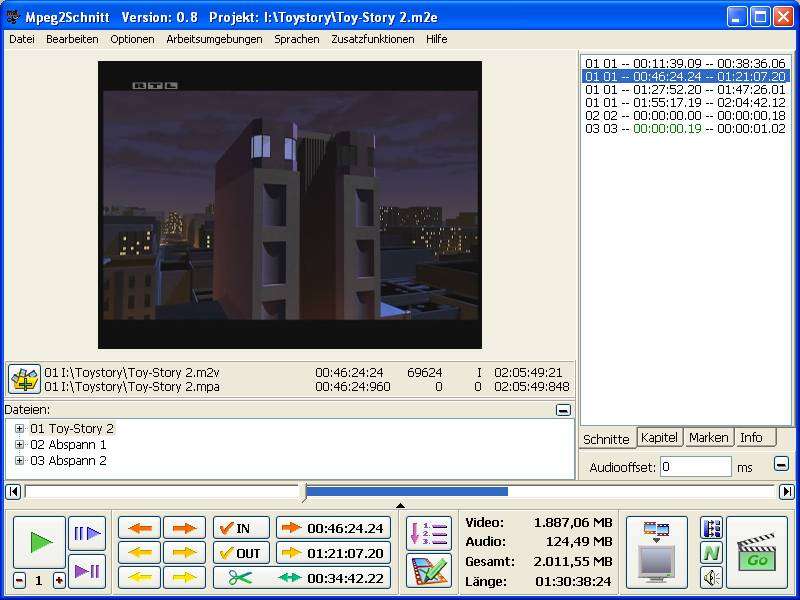Click the Länge value 01:30:38:24
This screenshot has height=600, width=800.
[x=573, y=581]
